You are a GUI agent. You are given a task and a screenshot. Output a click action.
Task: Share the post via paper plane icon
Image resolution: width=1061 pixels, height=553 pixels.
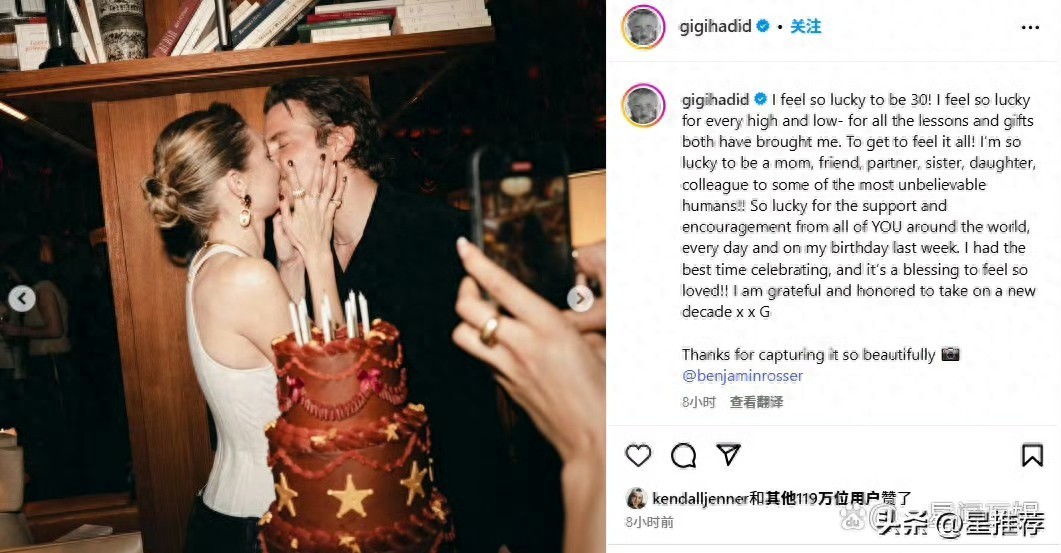(x=729, y=454)
